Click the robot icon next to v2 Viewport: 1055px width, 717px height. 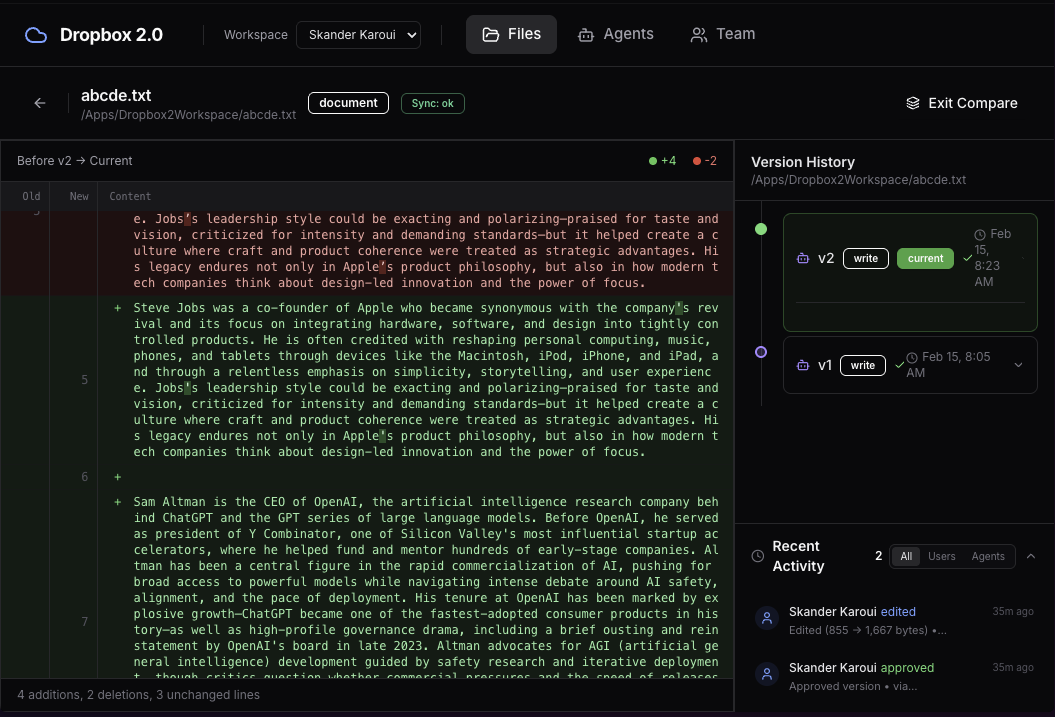pyautogui.click(x=803, y=258)
